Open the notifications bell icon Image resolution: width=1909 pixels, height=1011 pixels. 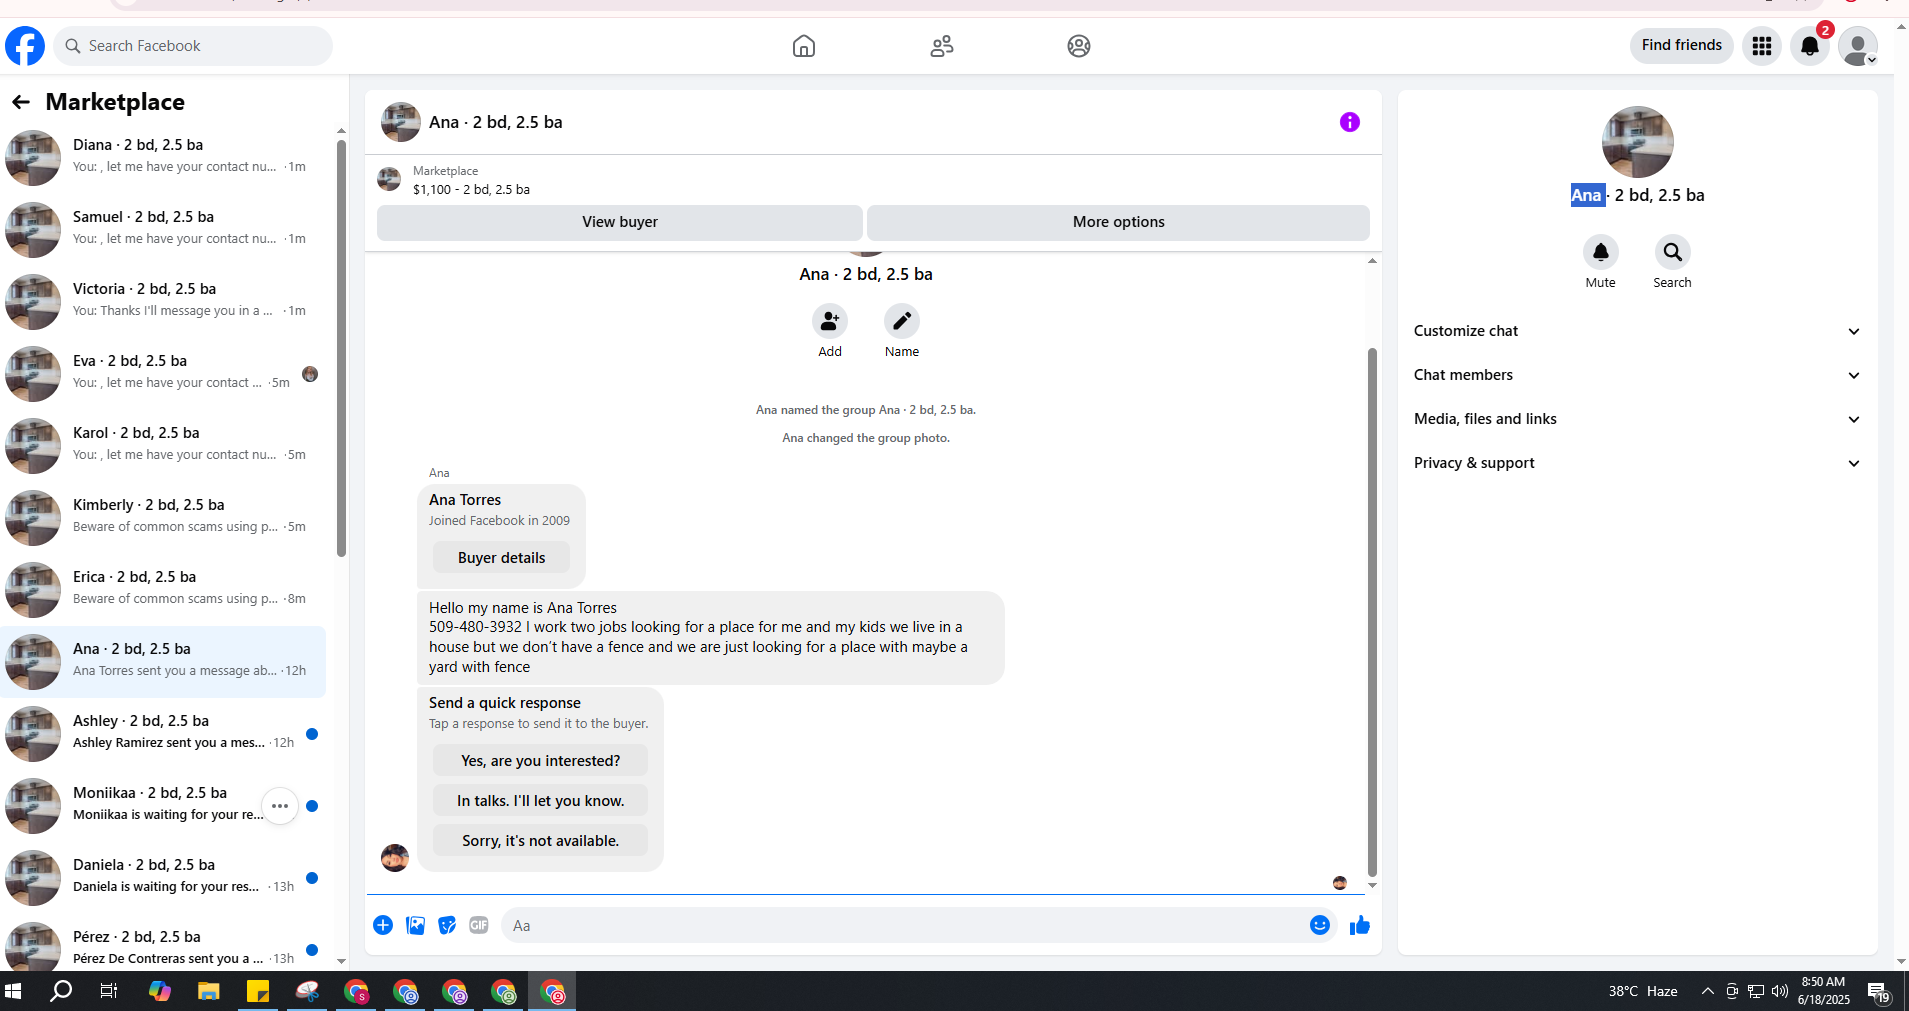pyautogui.click(x=1810, y=46)
